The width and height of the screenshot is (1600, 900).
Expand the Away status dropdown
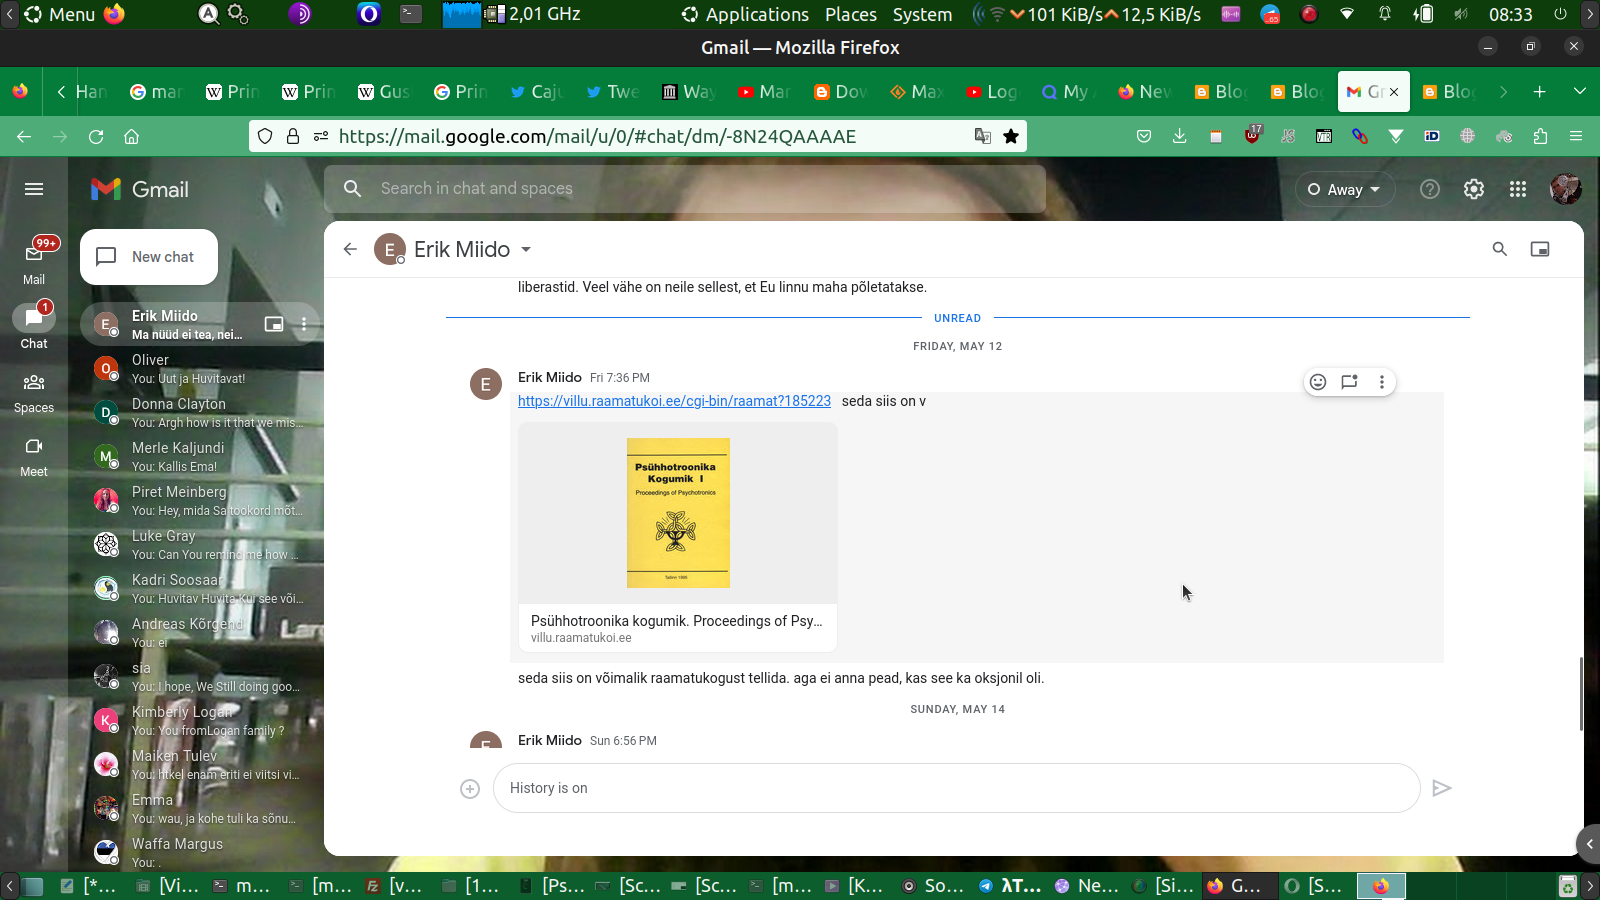click(1344, 189)
